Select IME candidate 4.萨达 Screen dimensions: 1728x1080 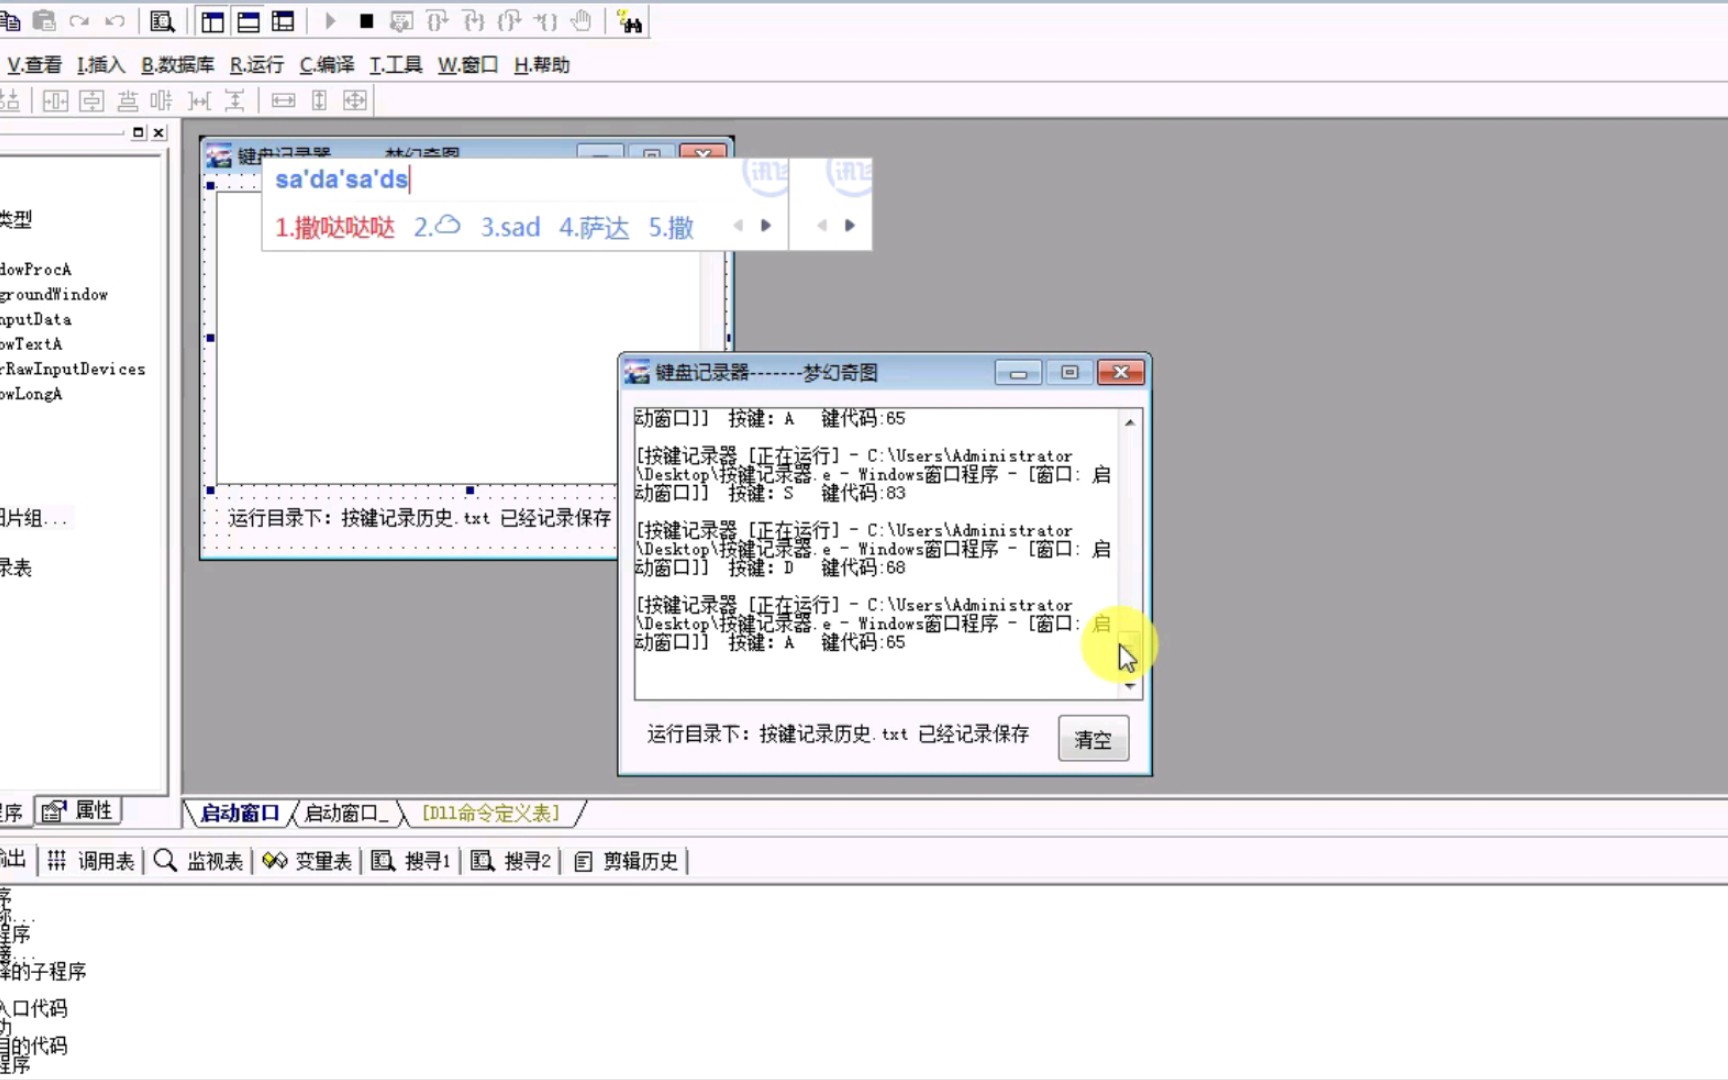(x=594, y=228)
